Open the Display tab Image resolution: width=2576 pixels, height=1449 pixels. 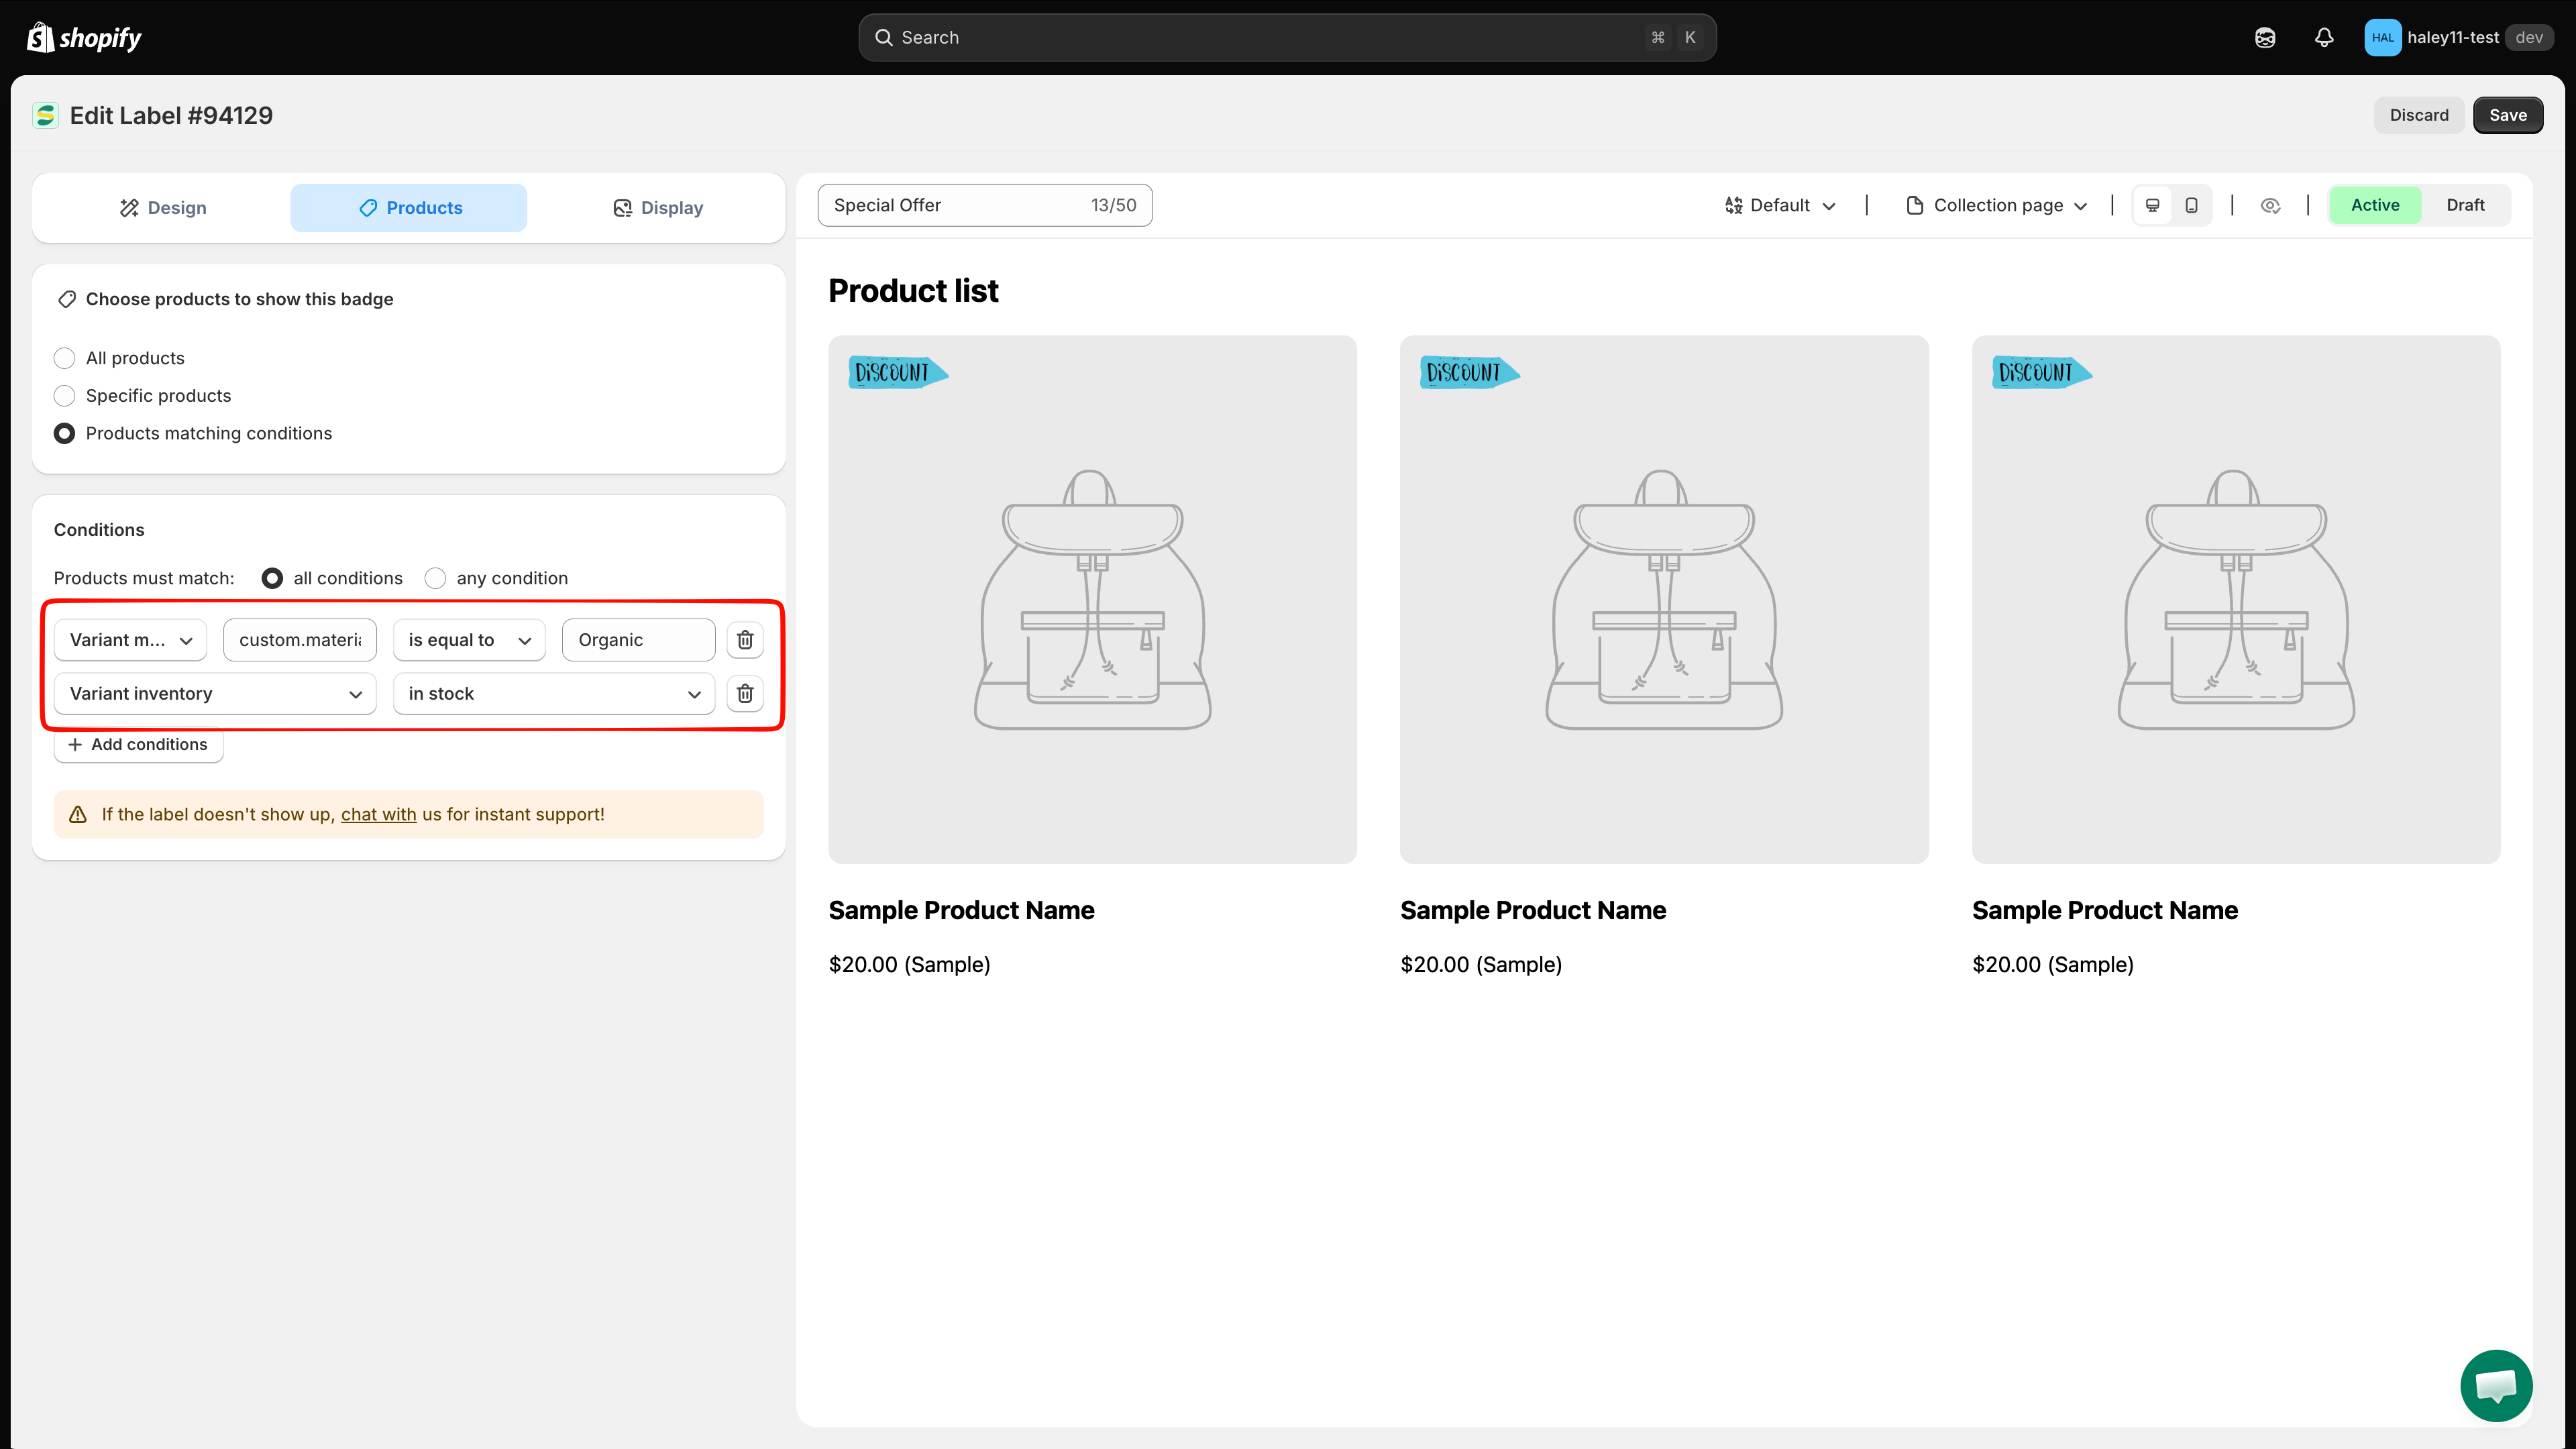(657, 208)
